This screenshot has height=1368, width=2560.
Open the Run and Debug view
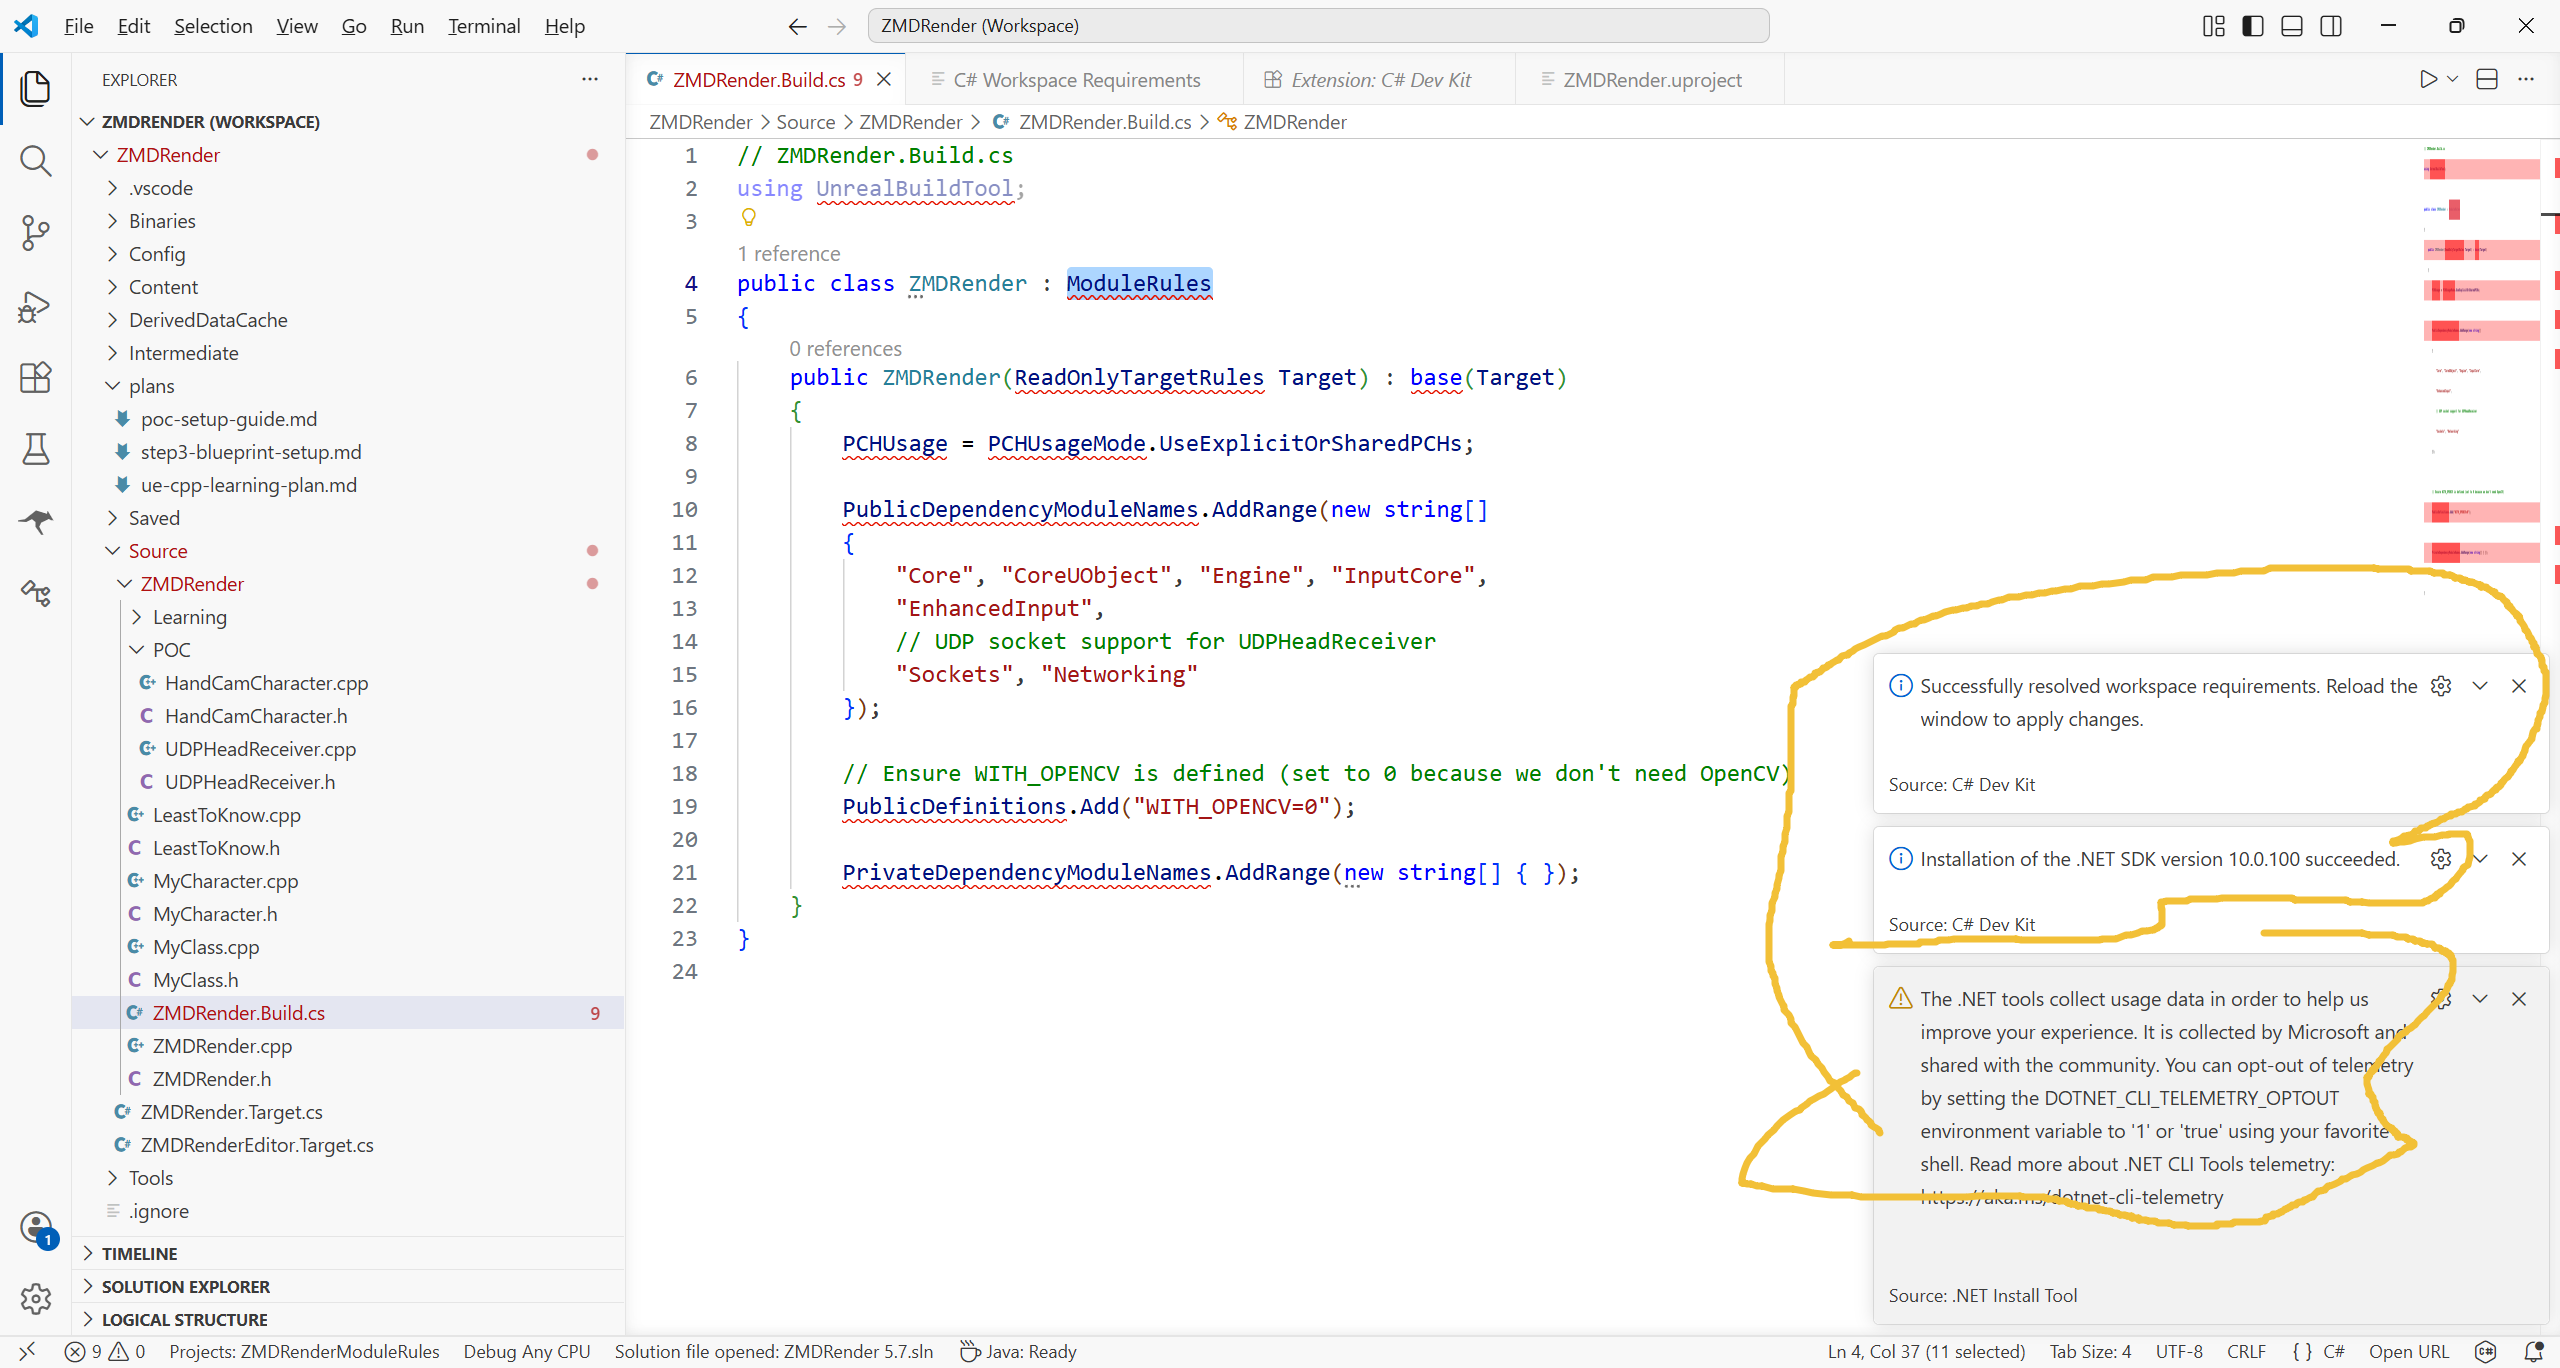click(35, 305)
